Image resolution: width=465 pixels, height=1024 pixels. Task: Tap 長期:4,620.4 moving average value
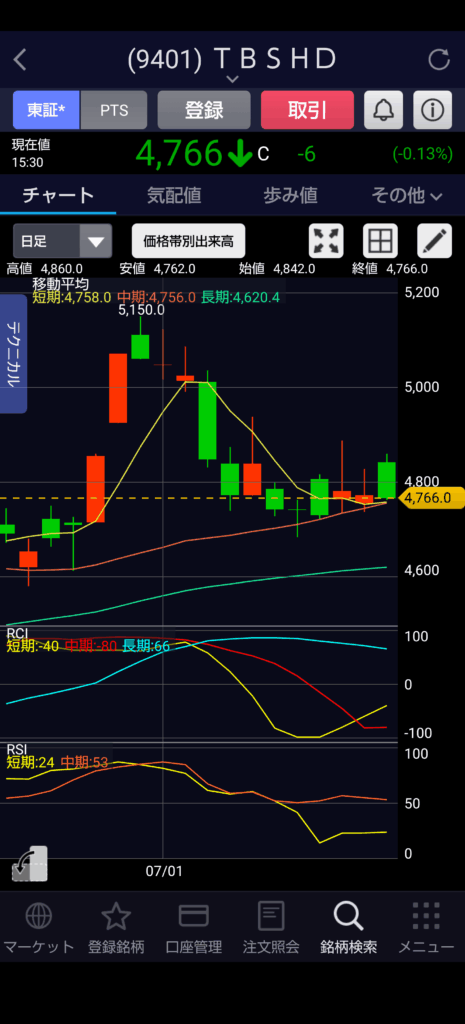240,297
